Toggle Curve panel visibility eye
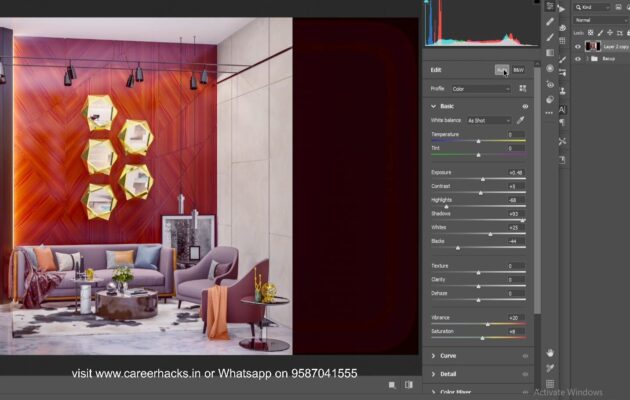 point(525,355)
